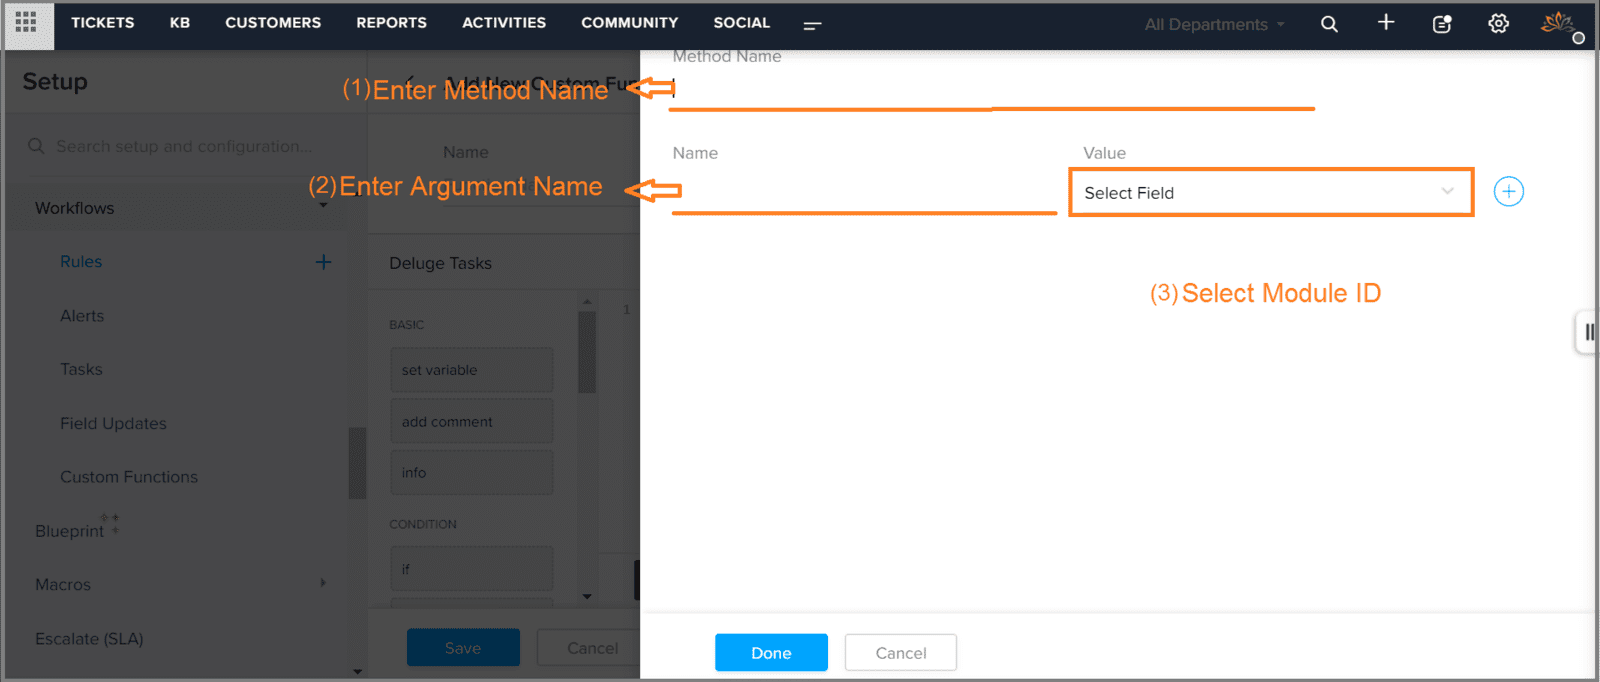This screenshot has height=682, width=1600.
Task: Open the COMMUNITY tab
Action: click(x=629, y=22)
